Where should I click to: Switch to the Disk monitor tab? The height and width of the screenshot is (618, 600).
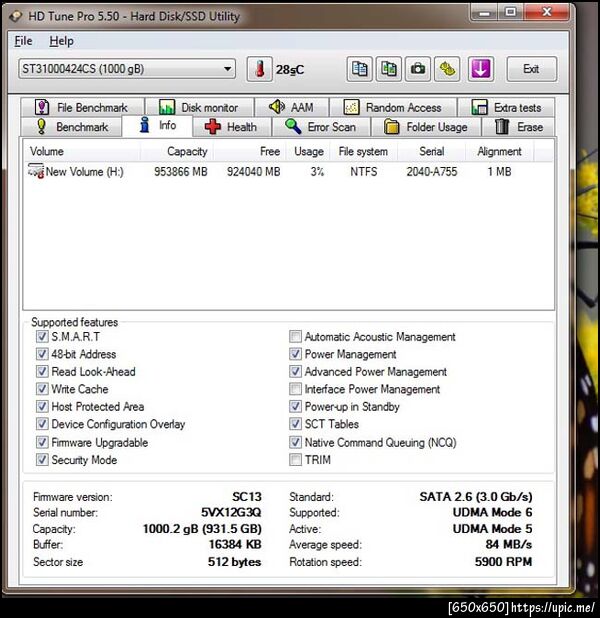(x=199, y=107)
